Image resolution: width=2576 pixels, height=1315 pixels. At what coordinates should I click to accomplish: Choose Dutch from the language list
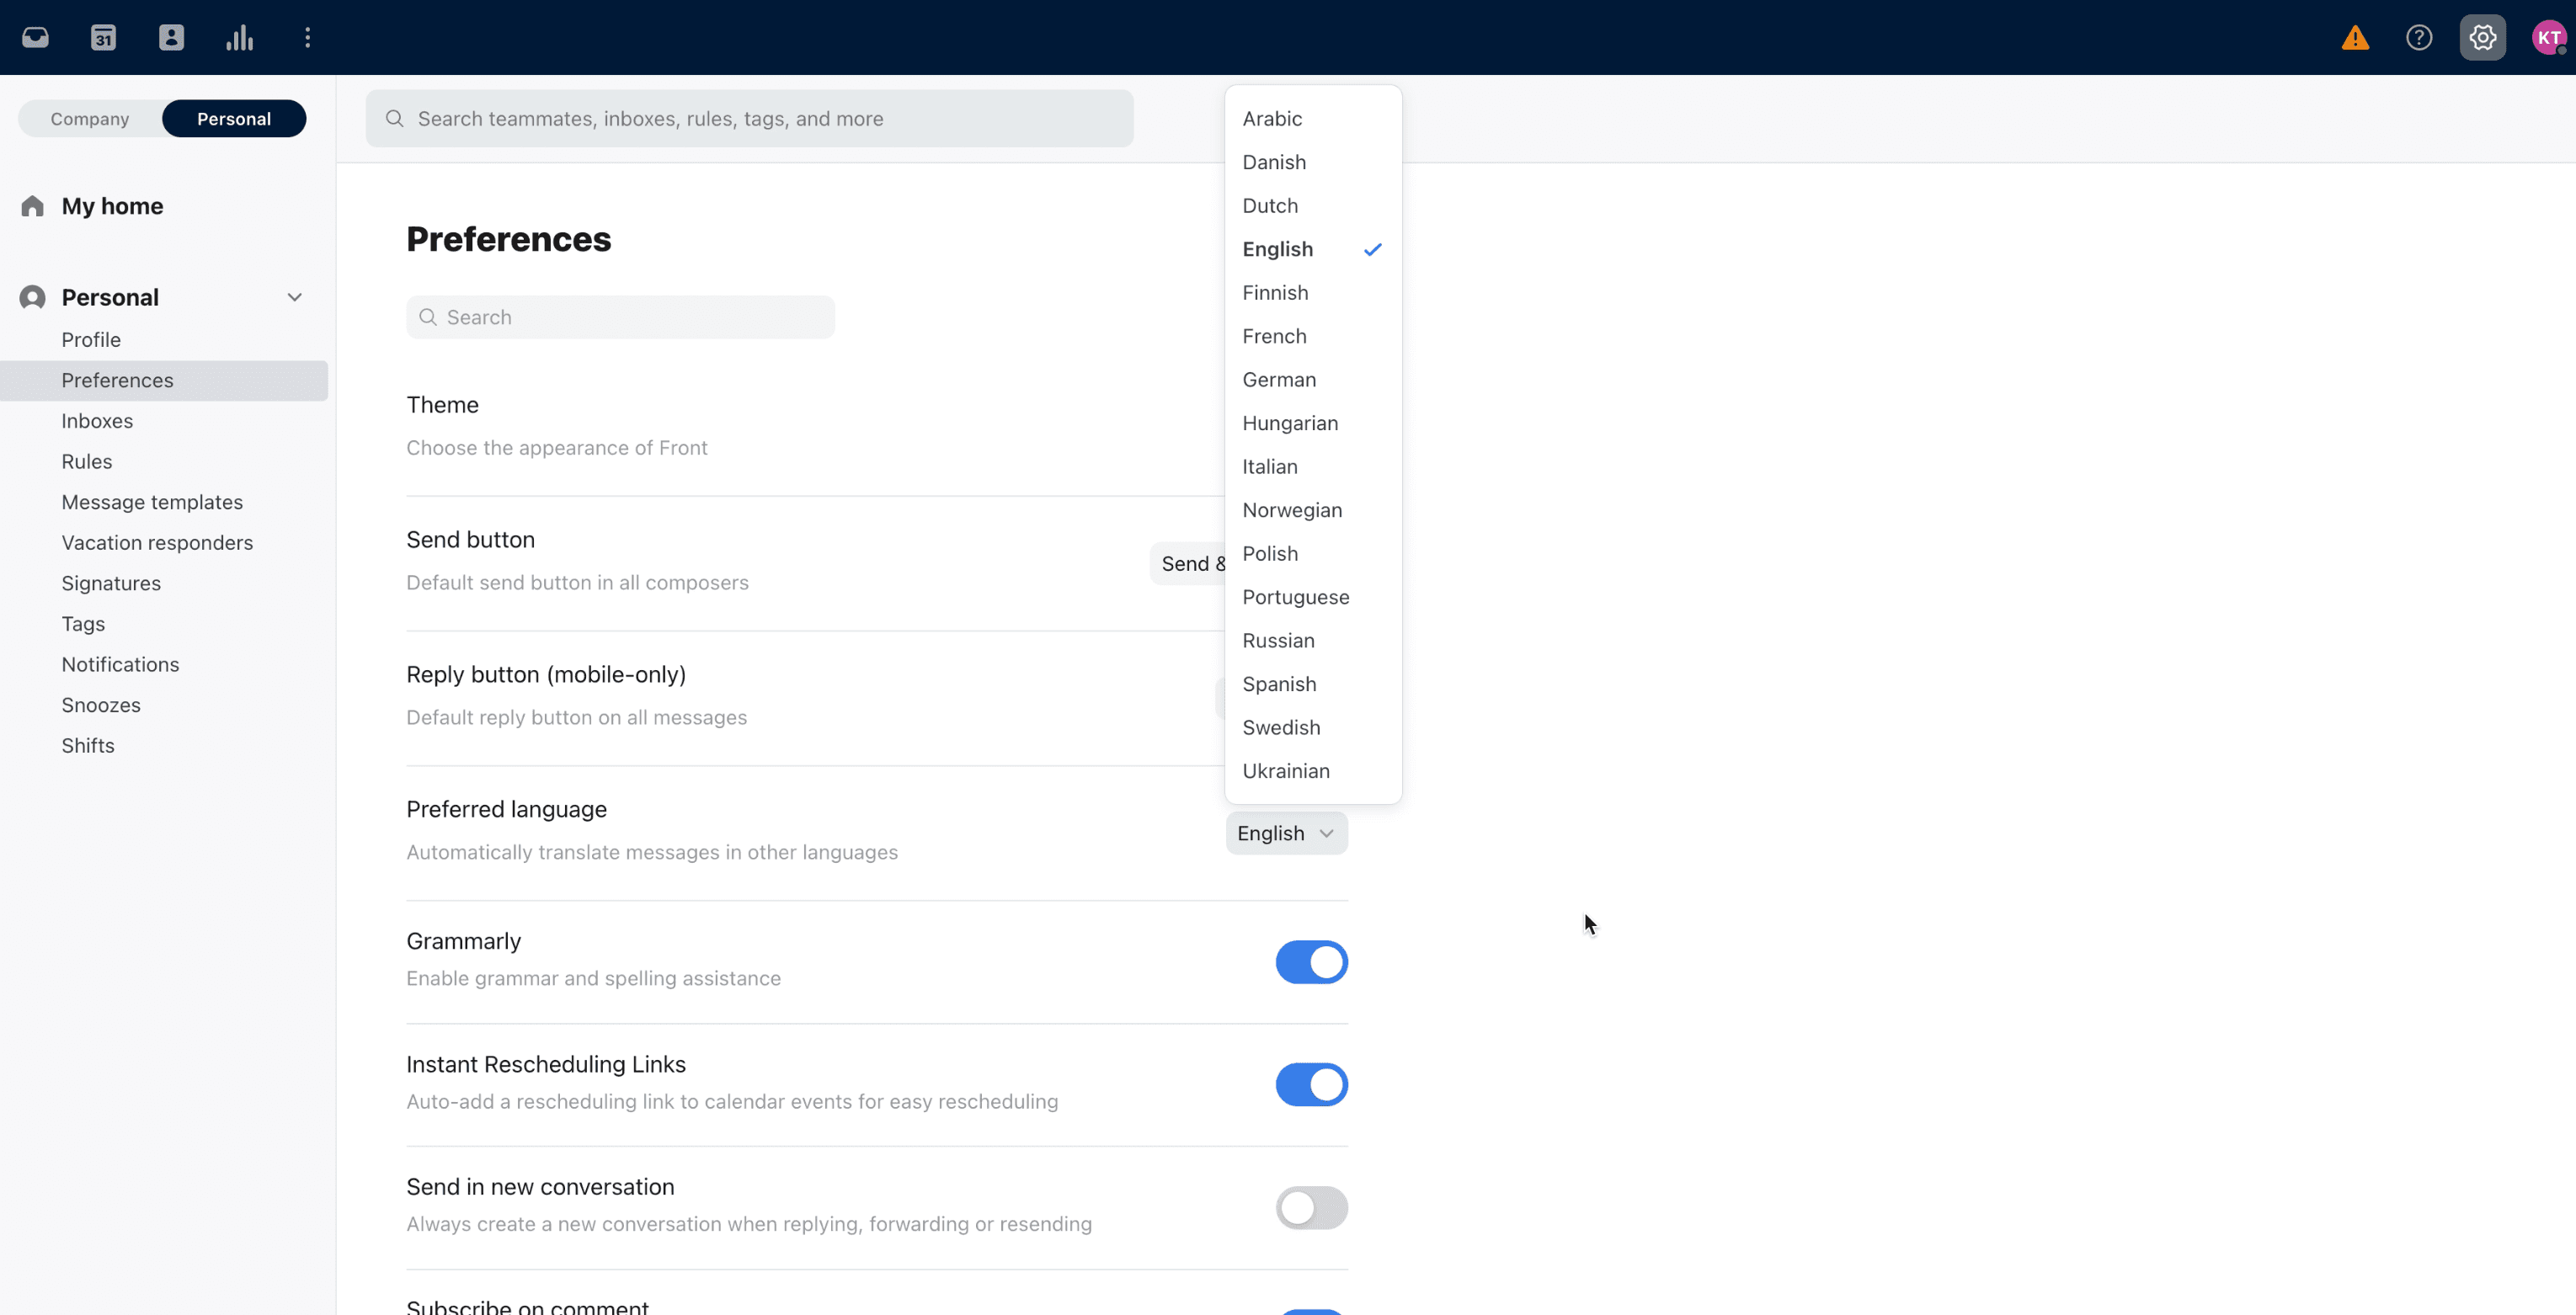coord(1312,206)
